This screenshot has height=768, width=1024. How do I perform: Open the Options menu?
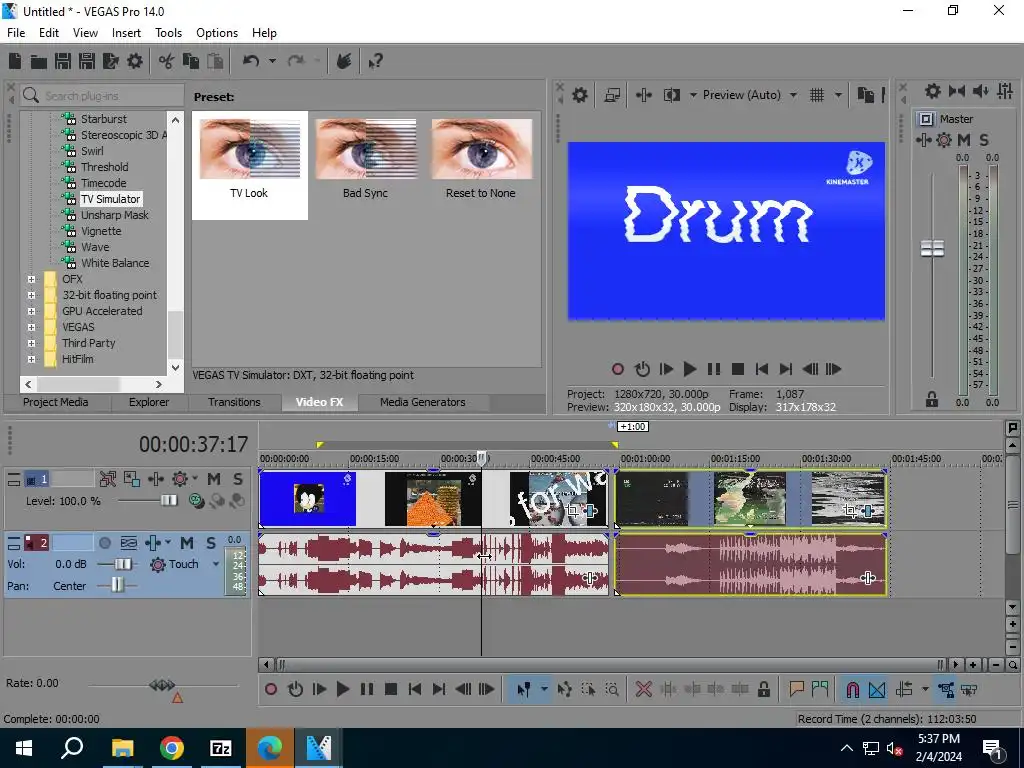tap(217, 33)
